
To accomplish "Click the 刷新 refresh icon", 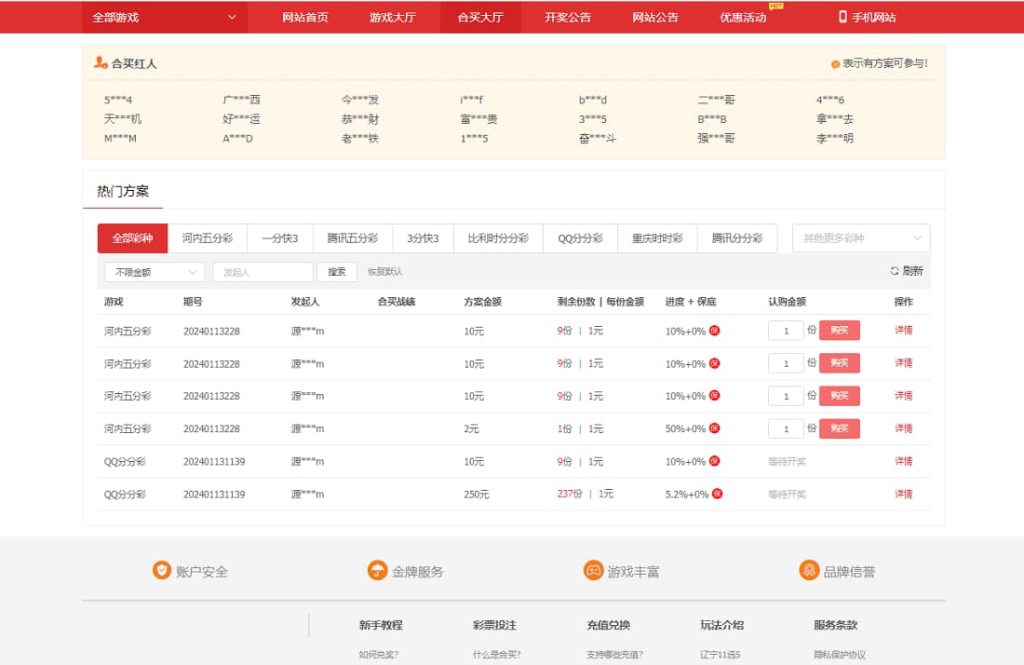I will pos(895,270).
